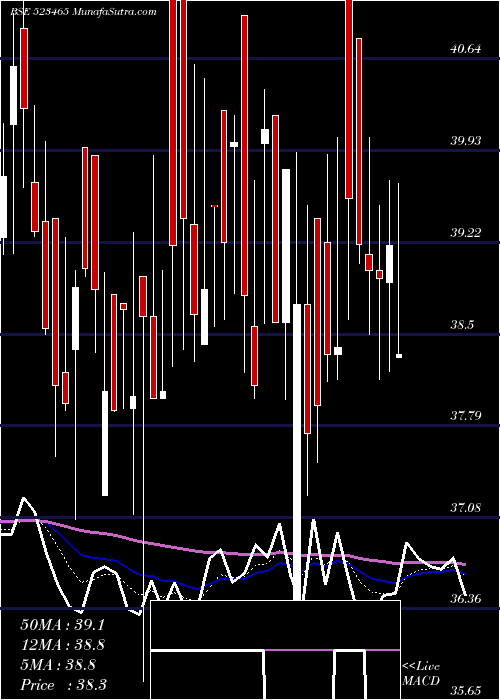This screenshot has width=500, height=700.
Task: Select the 12MA : 38.8 readout
Action: click(x=62, y=645)
